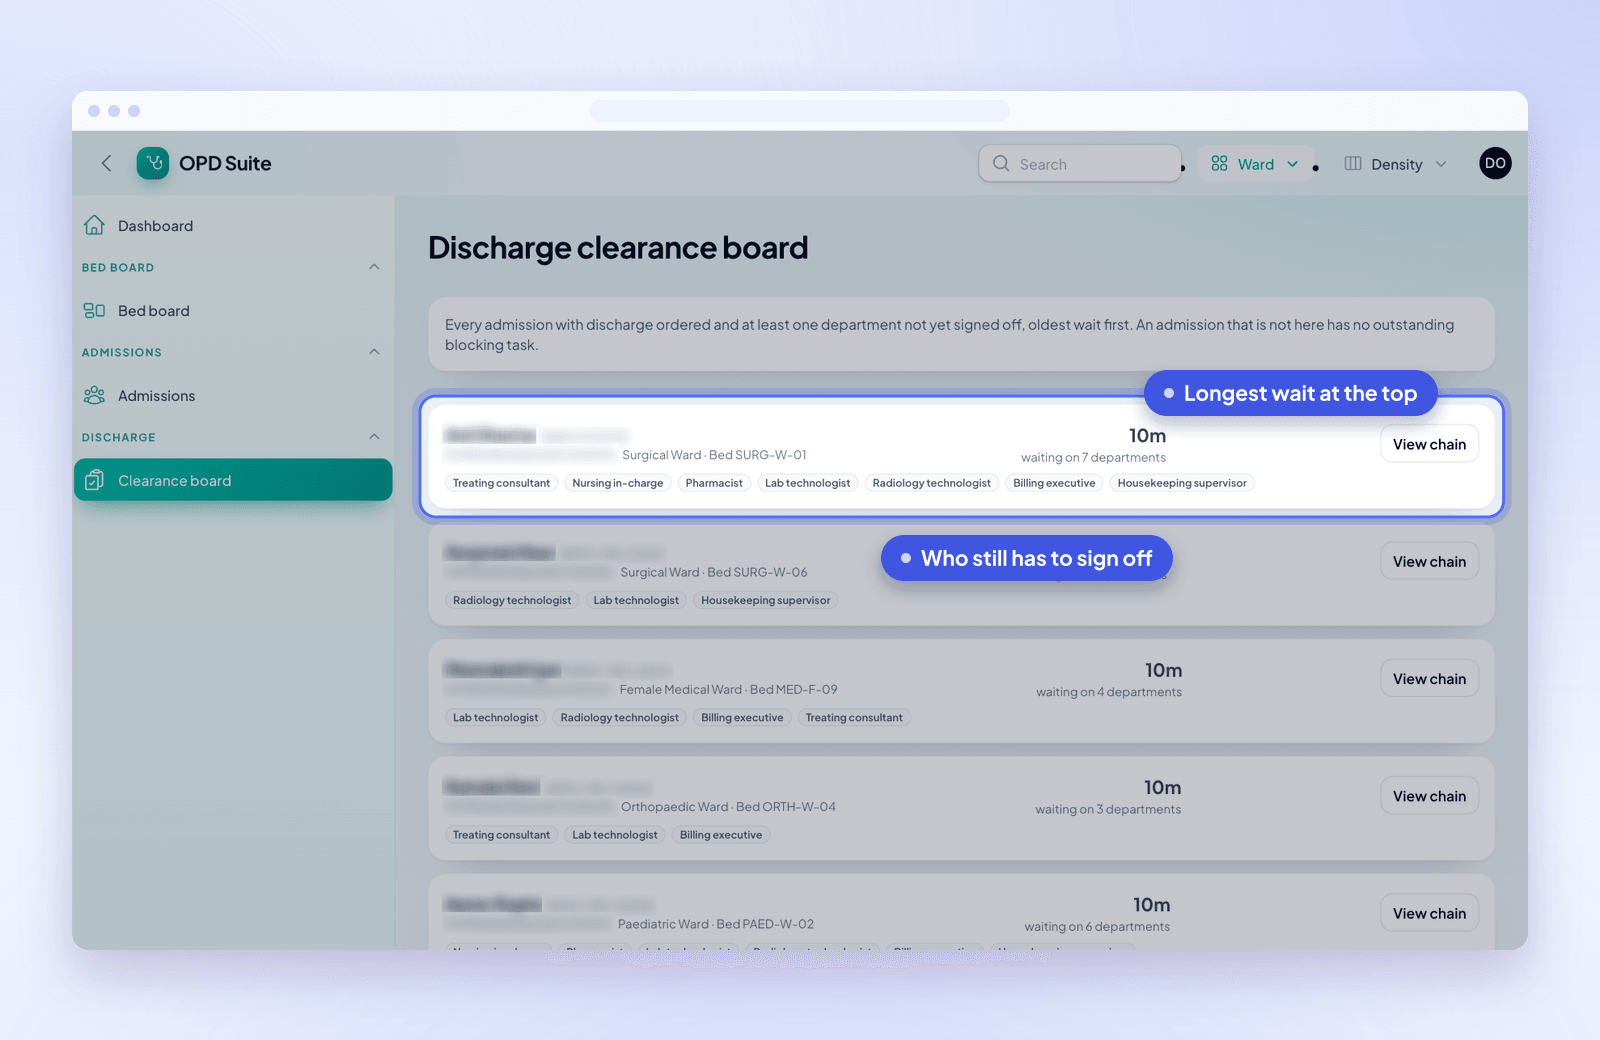
Task: Click the Density columns icon
Action: tap(1353, 163)
